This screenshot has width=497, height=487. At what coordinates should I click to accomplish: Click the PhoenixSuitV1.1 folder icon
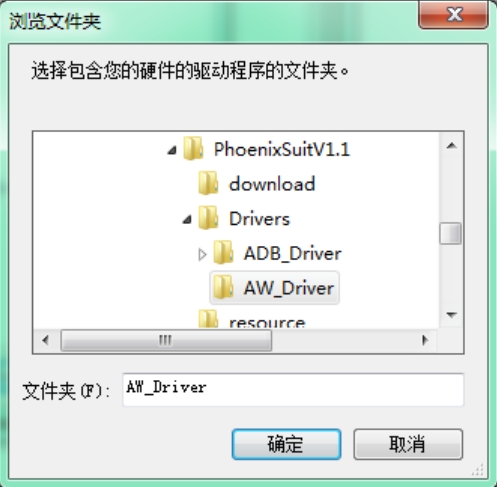coord(193,148)
